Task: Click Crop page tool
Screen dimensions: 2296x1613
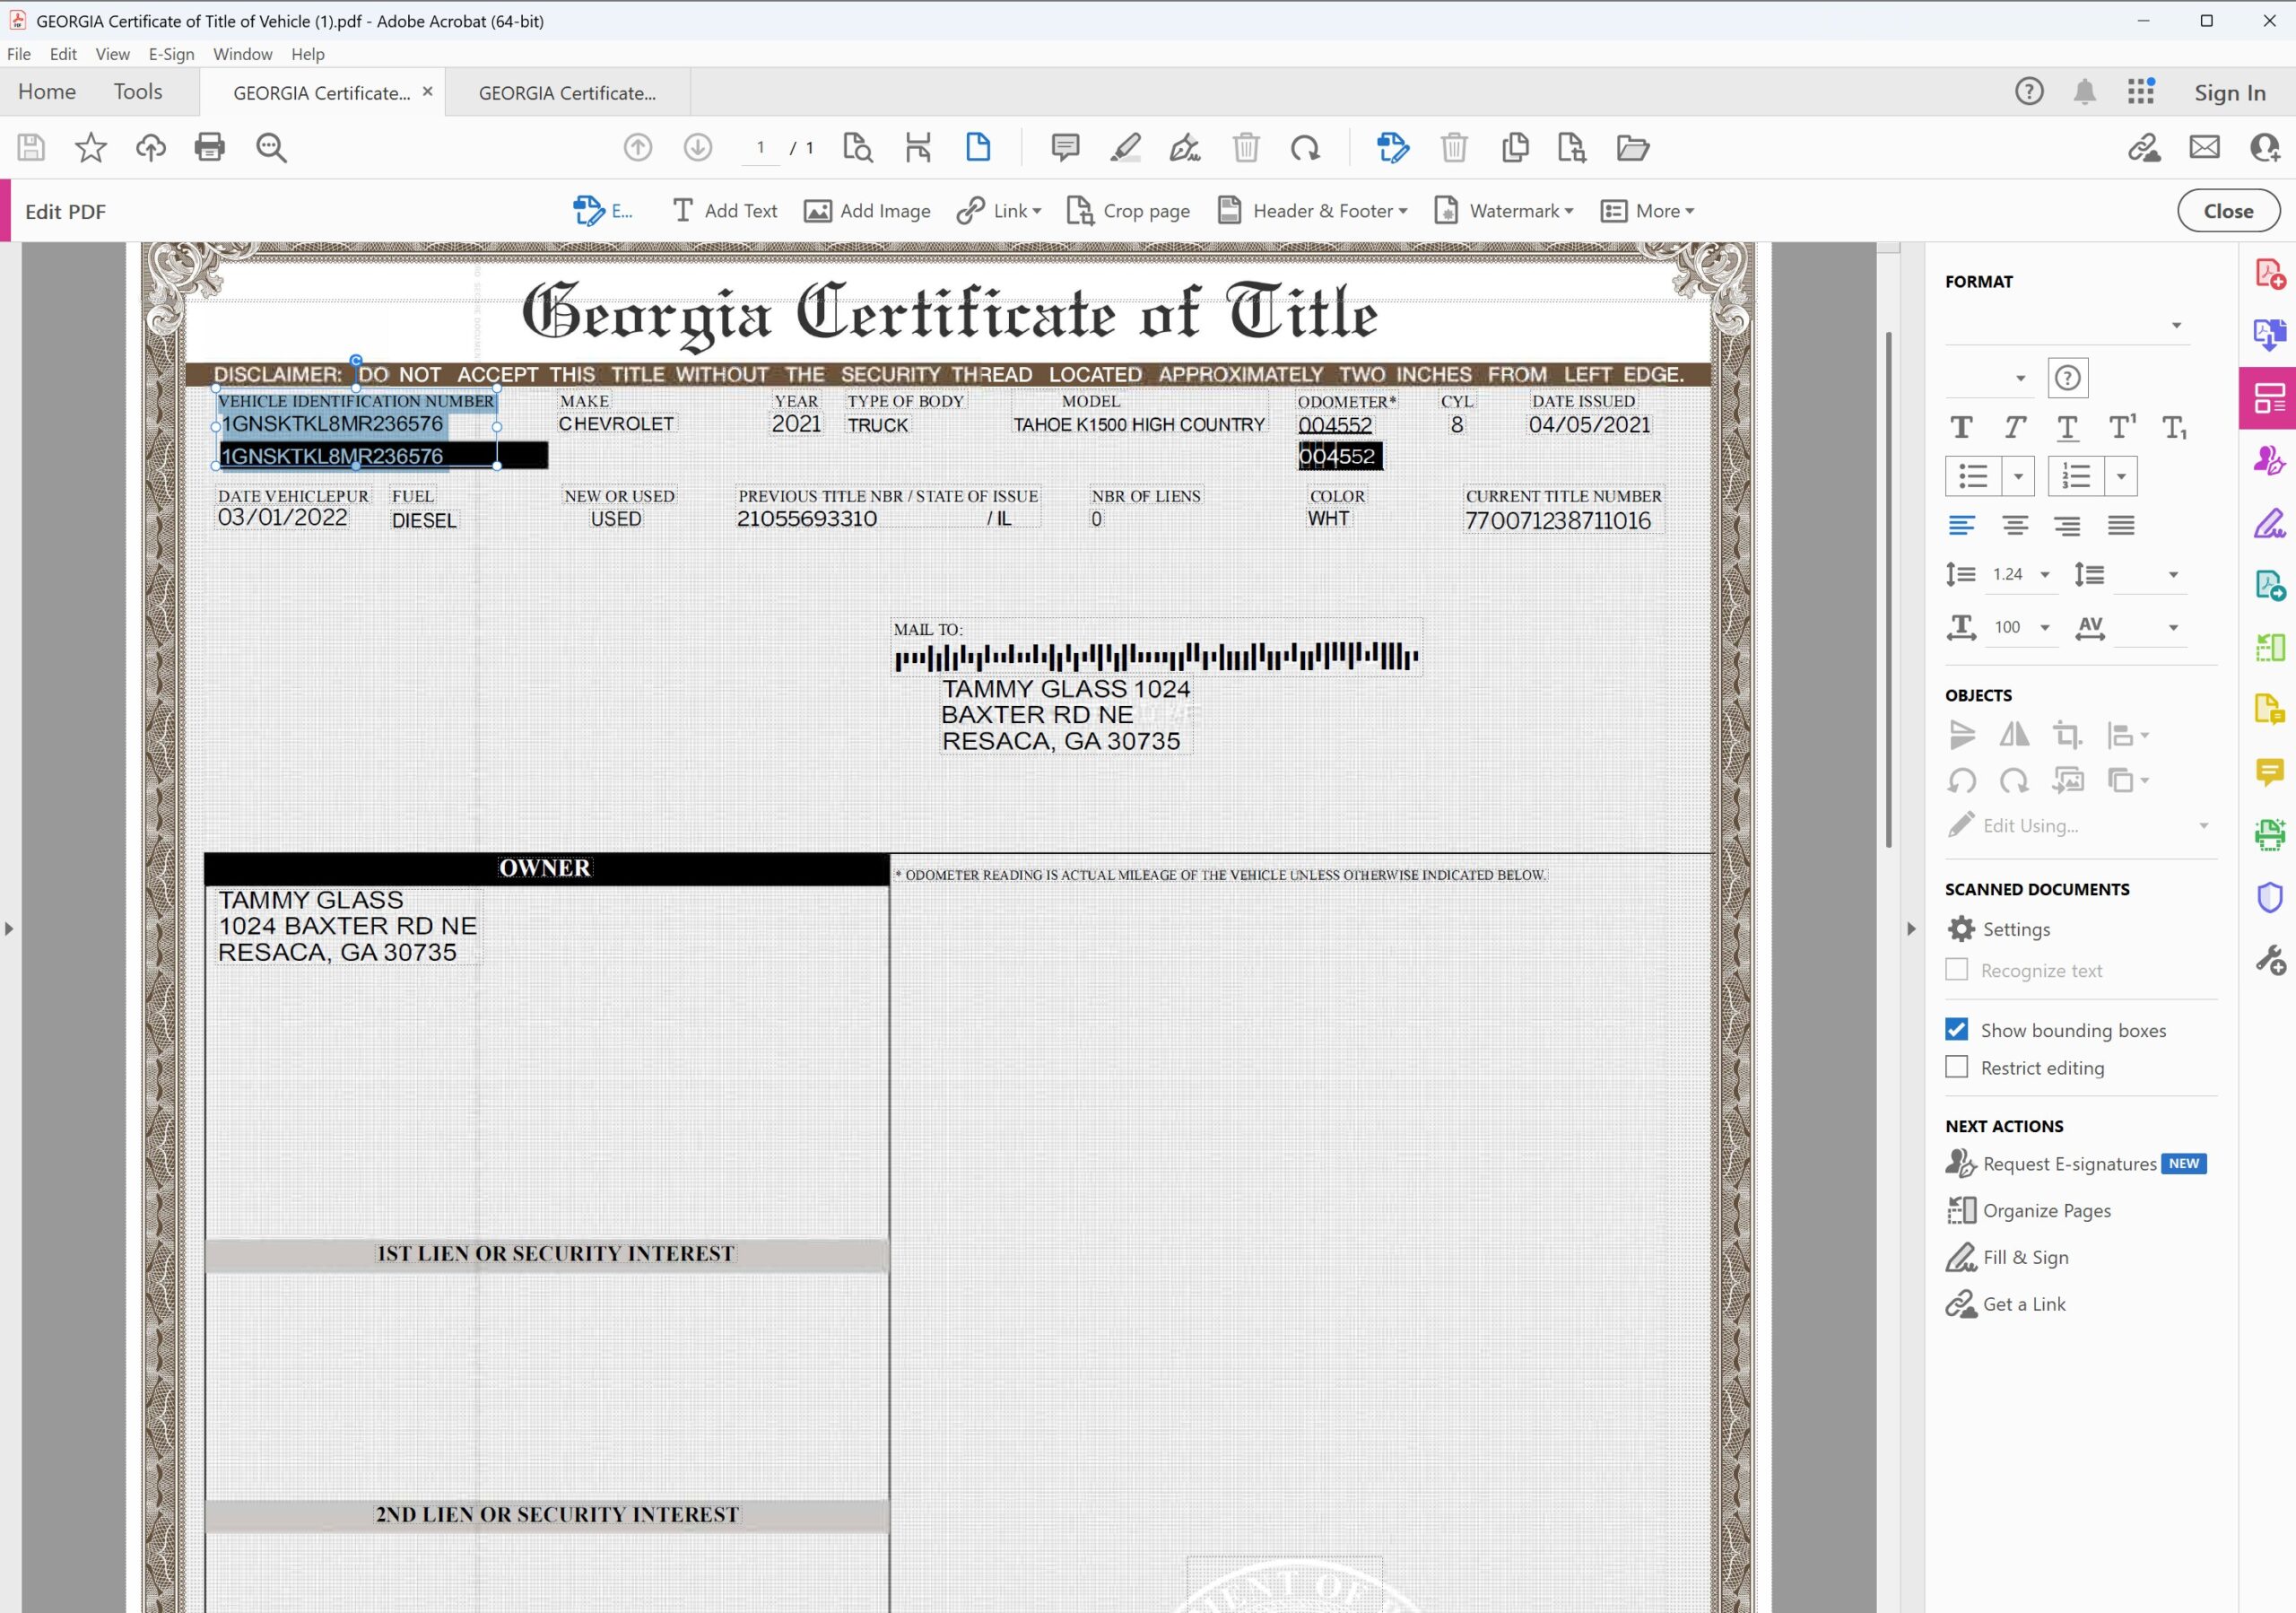Action: [1128, 211]
